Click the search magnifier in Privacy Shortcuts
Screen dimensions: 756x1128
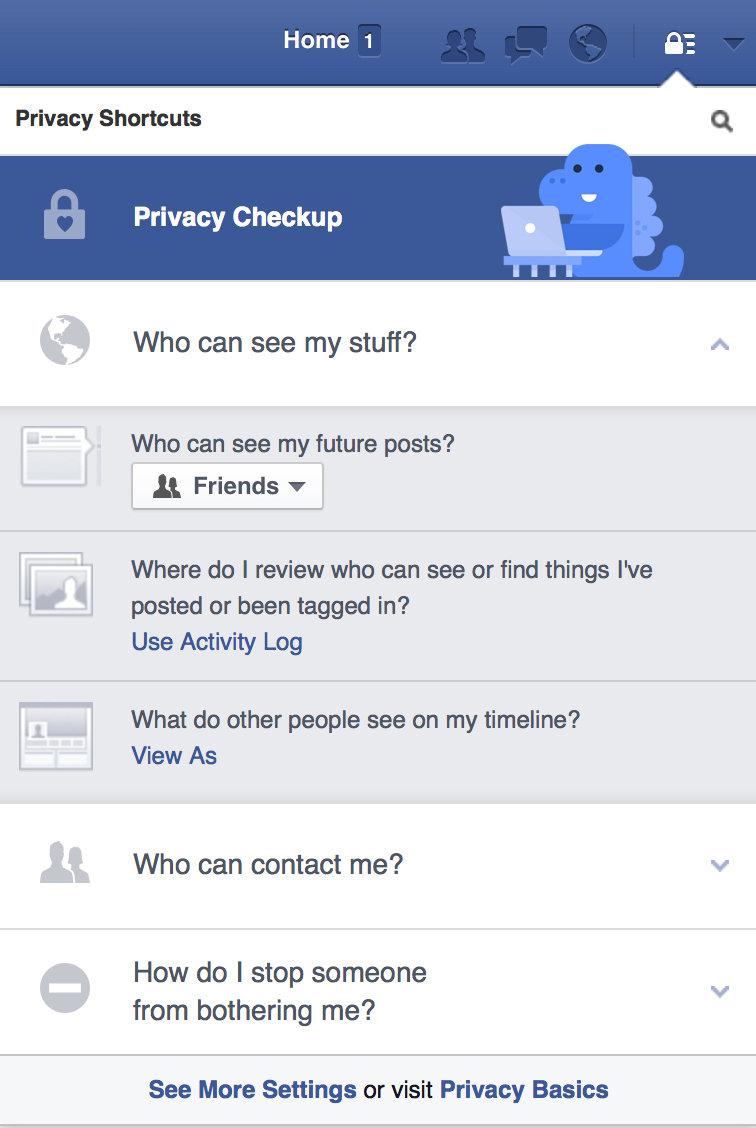(722, 119)
